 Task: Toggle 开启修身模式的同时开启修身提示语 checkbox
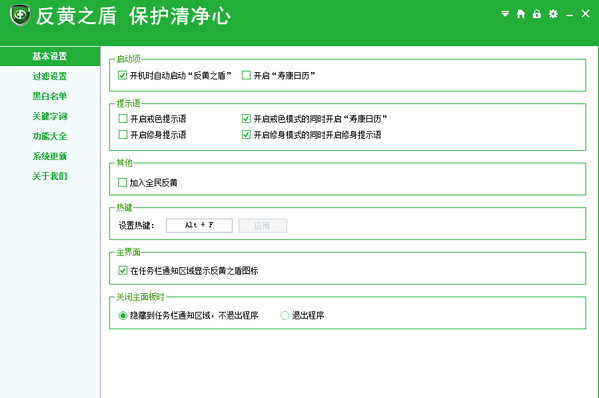coord(246,134)
